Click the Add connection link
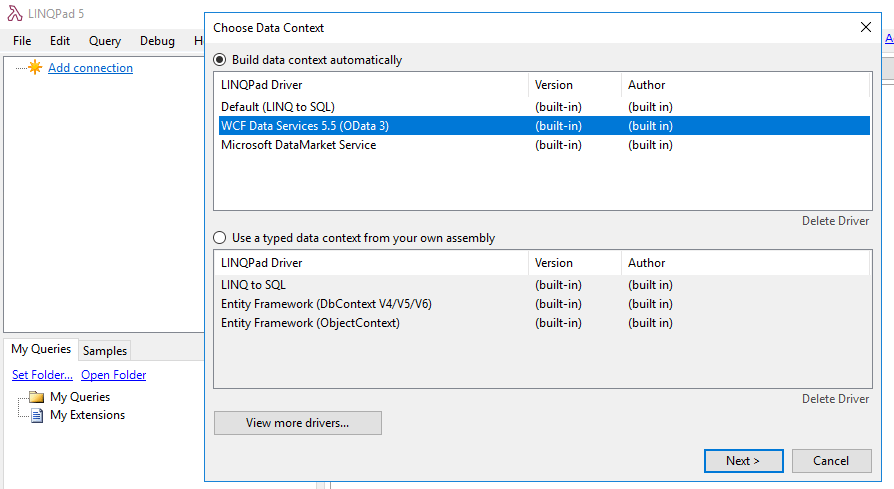Image resolution: width=894 pixels, height=489 pixels. [90, 68]
